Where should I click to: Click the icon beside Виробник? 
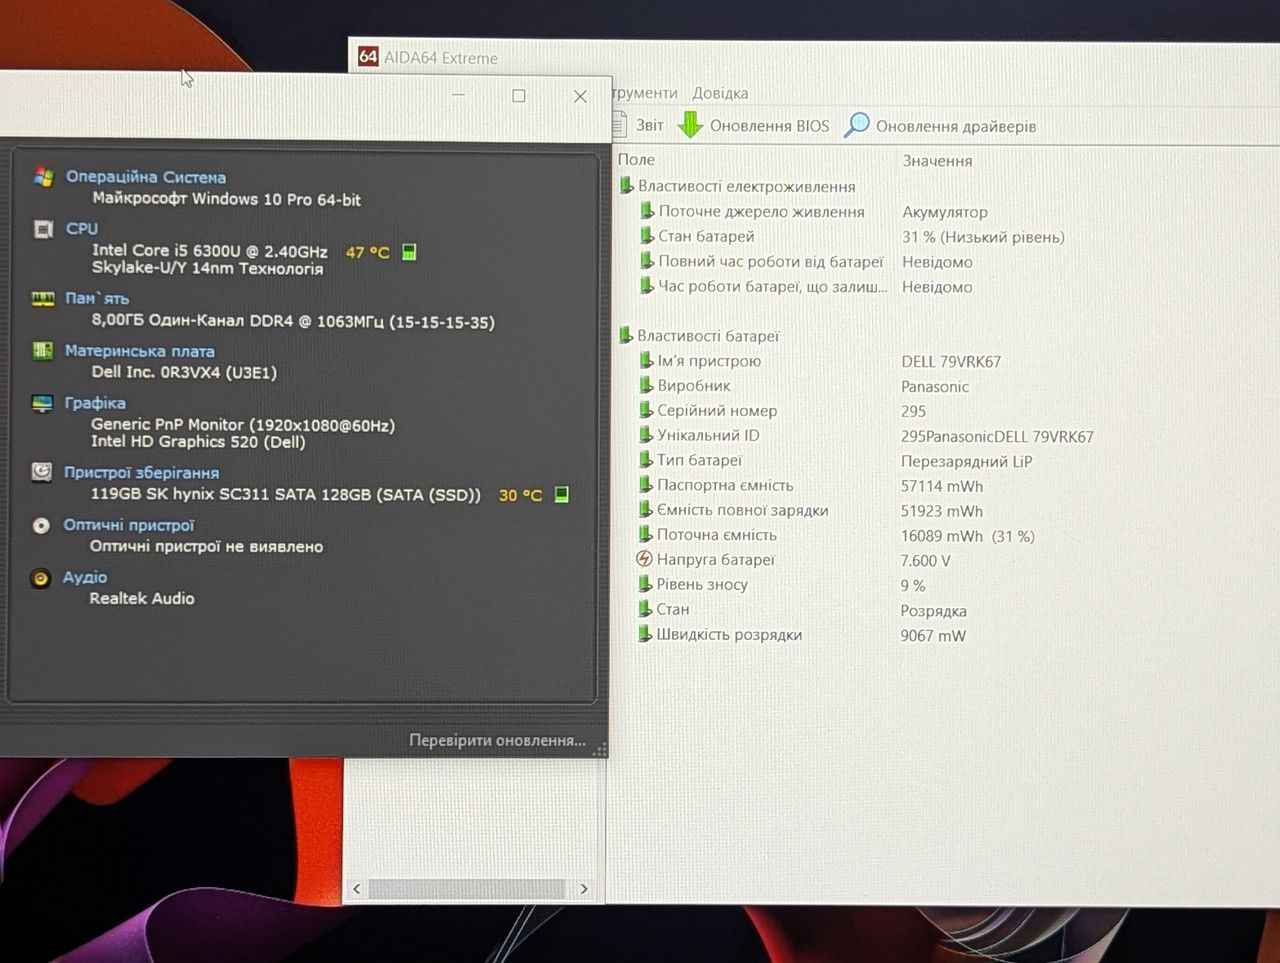647,385
